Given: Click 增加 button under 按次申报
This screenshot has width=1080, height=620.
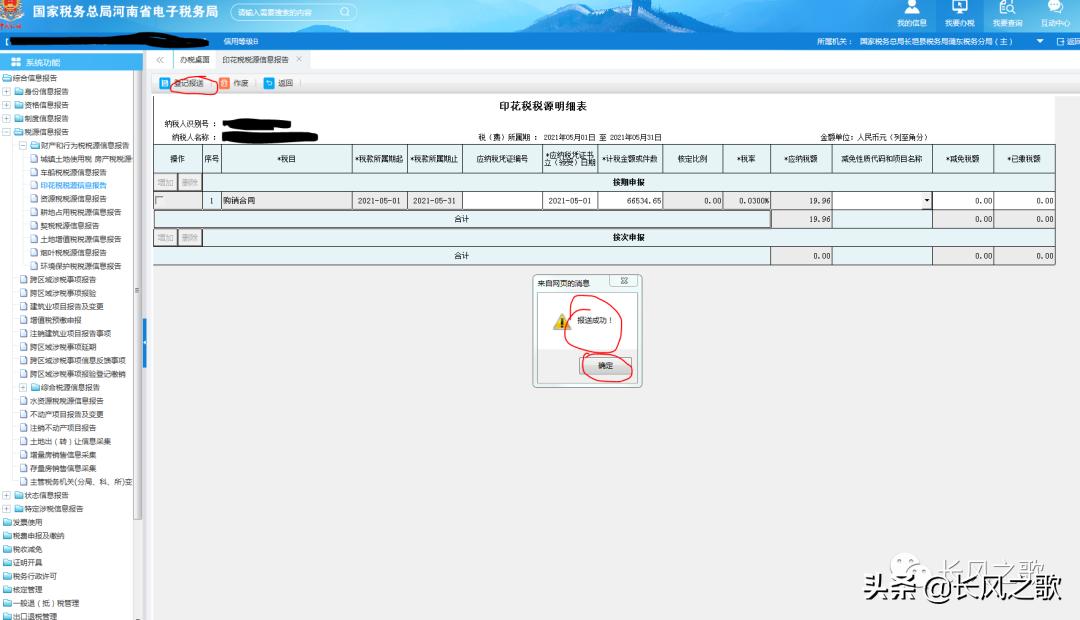Looking at the screenshot, I should coord(165,238).
